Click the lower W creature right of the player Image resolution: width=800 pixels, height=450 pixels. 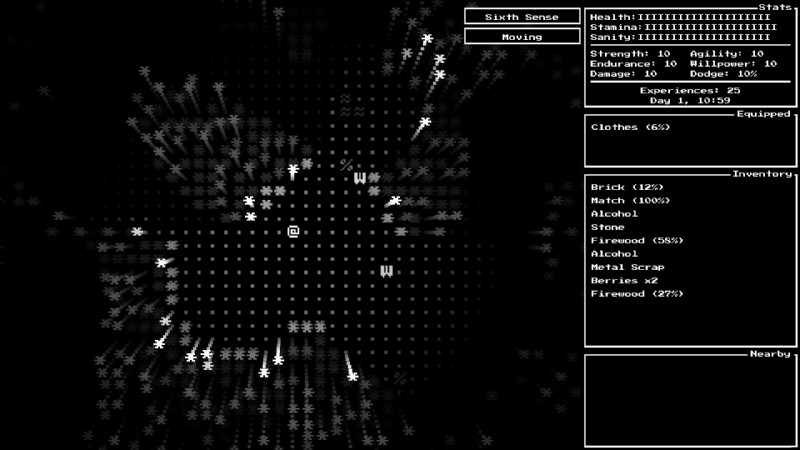click(x=387, y=271)
